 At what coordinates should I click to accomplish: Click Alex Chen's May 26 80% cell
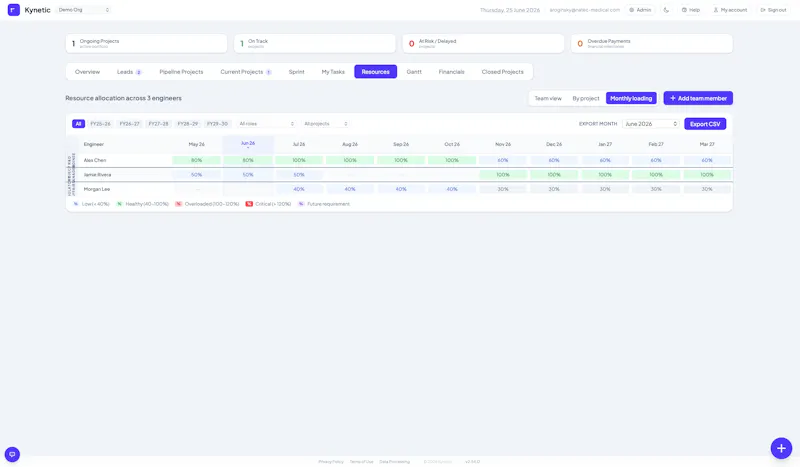tap(196, 160)
